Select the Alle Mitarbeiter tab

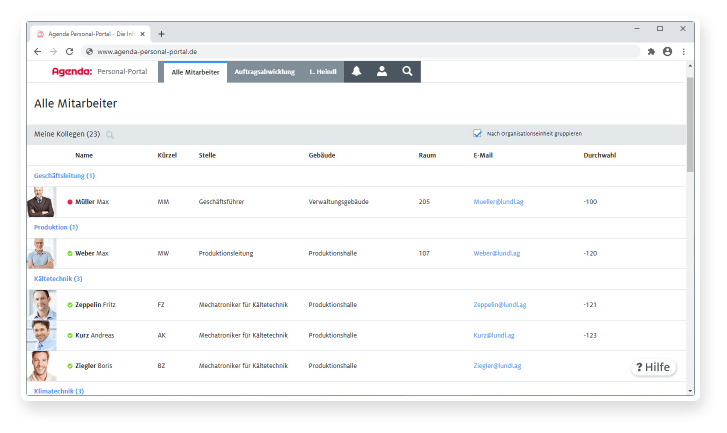point(195,72)
